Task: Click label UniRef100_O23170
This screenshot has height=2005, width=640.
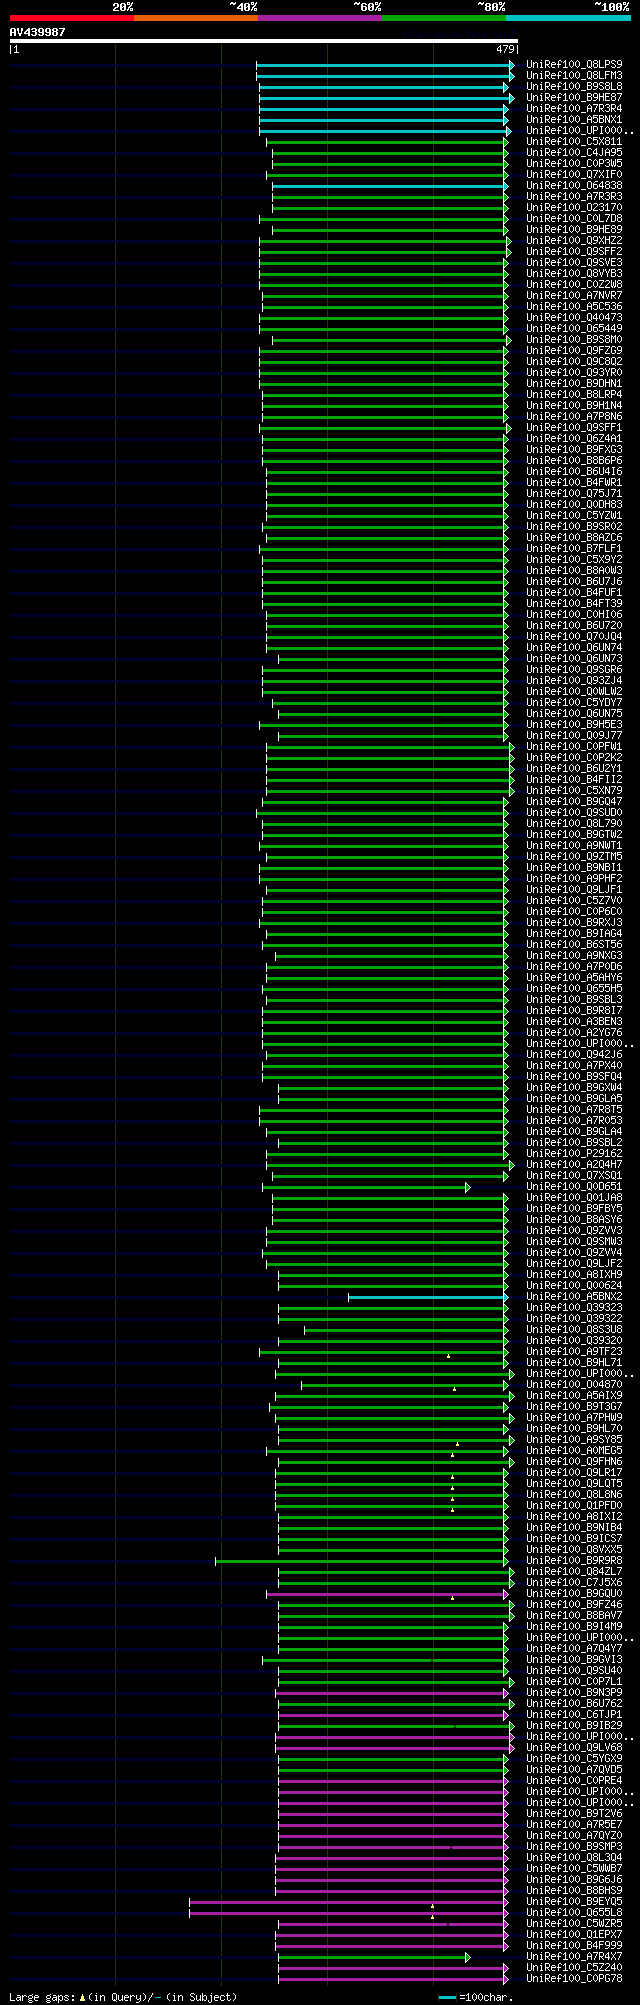Action: [574, 207]
